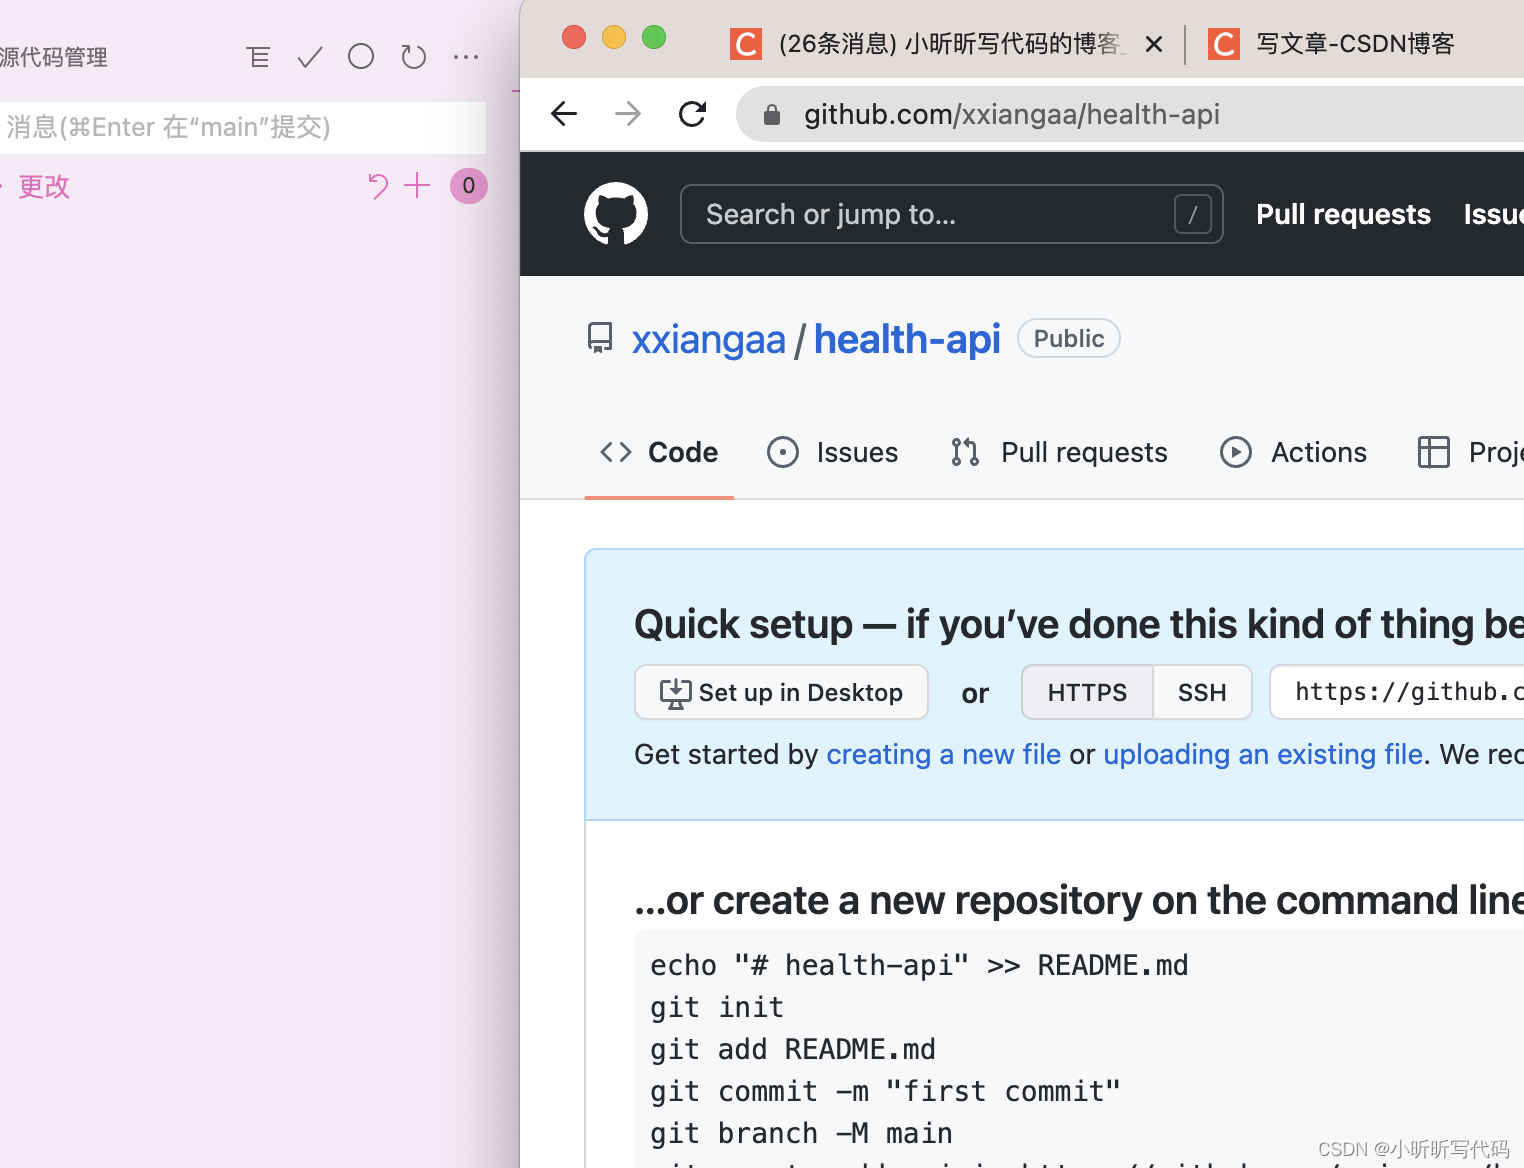Select the Pull requests repository tab
1524x1168 pixels.
click(1059, 452)
